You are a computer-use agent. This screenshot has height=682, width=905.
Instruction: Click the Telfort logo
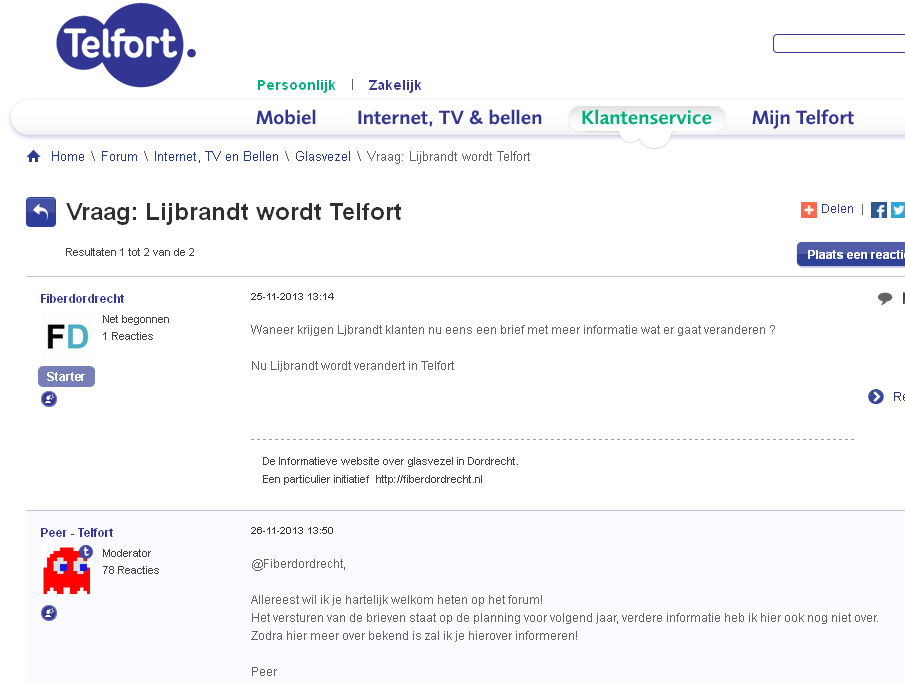[126, 45]
